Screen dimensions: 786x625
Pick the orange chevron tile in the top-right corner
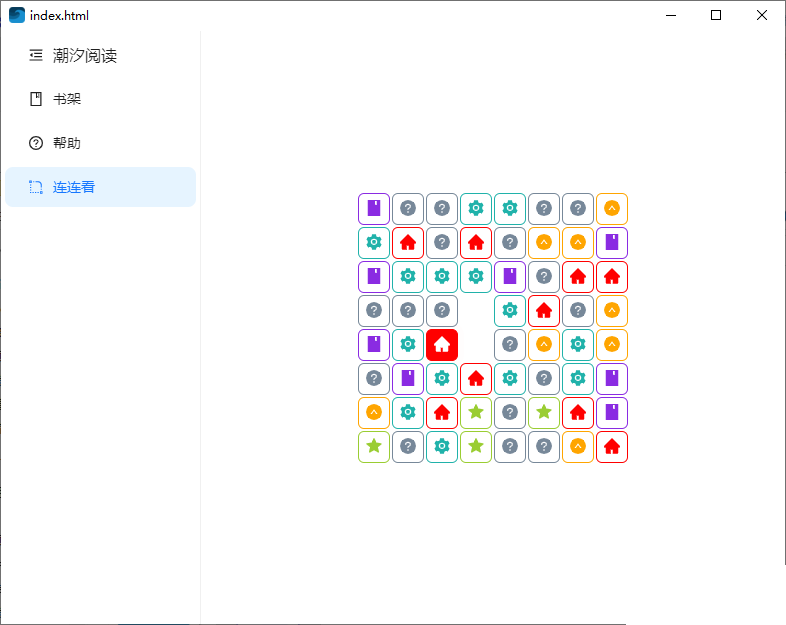[x=612, y=209]
